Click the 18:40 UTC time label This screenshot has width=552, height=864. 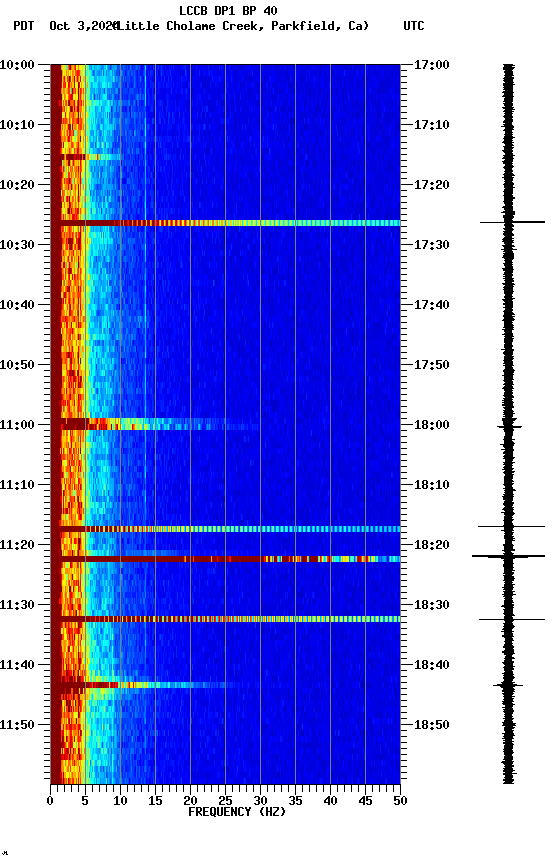click(x=432, y=665)
